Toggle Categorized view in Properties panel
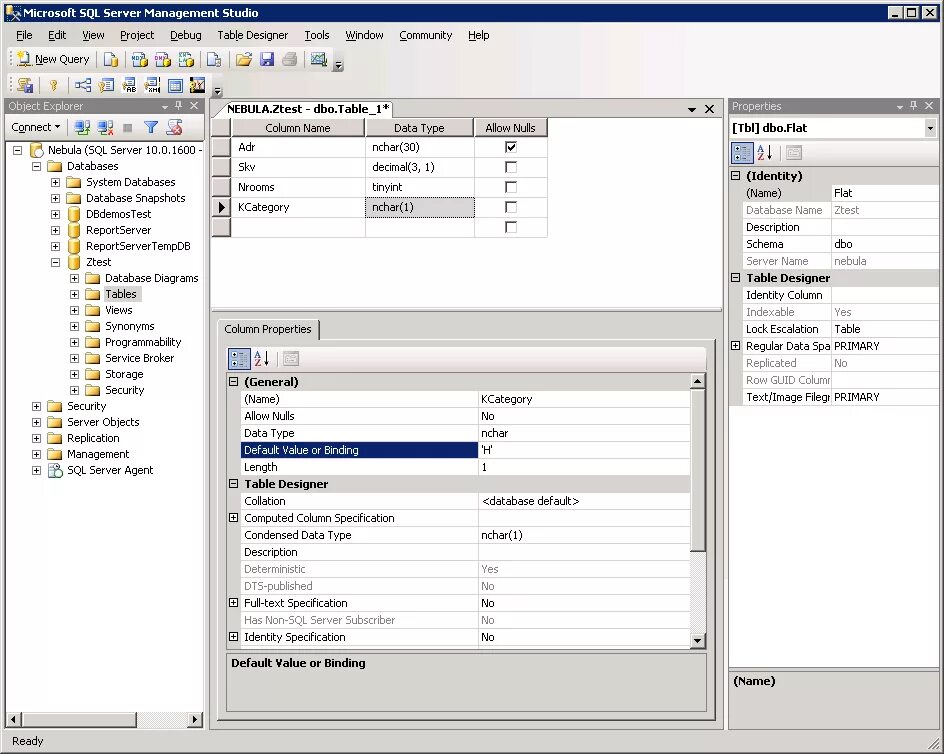The image size is (944, 754). [x=742, y=153]
